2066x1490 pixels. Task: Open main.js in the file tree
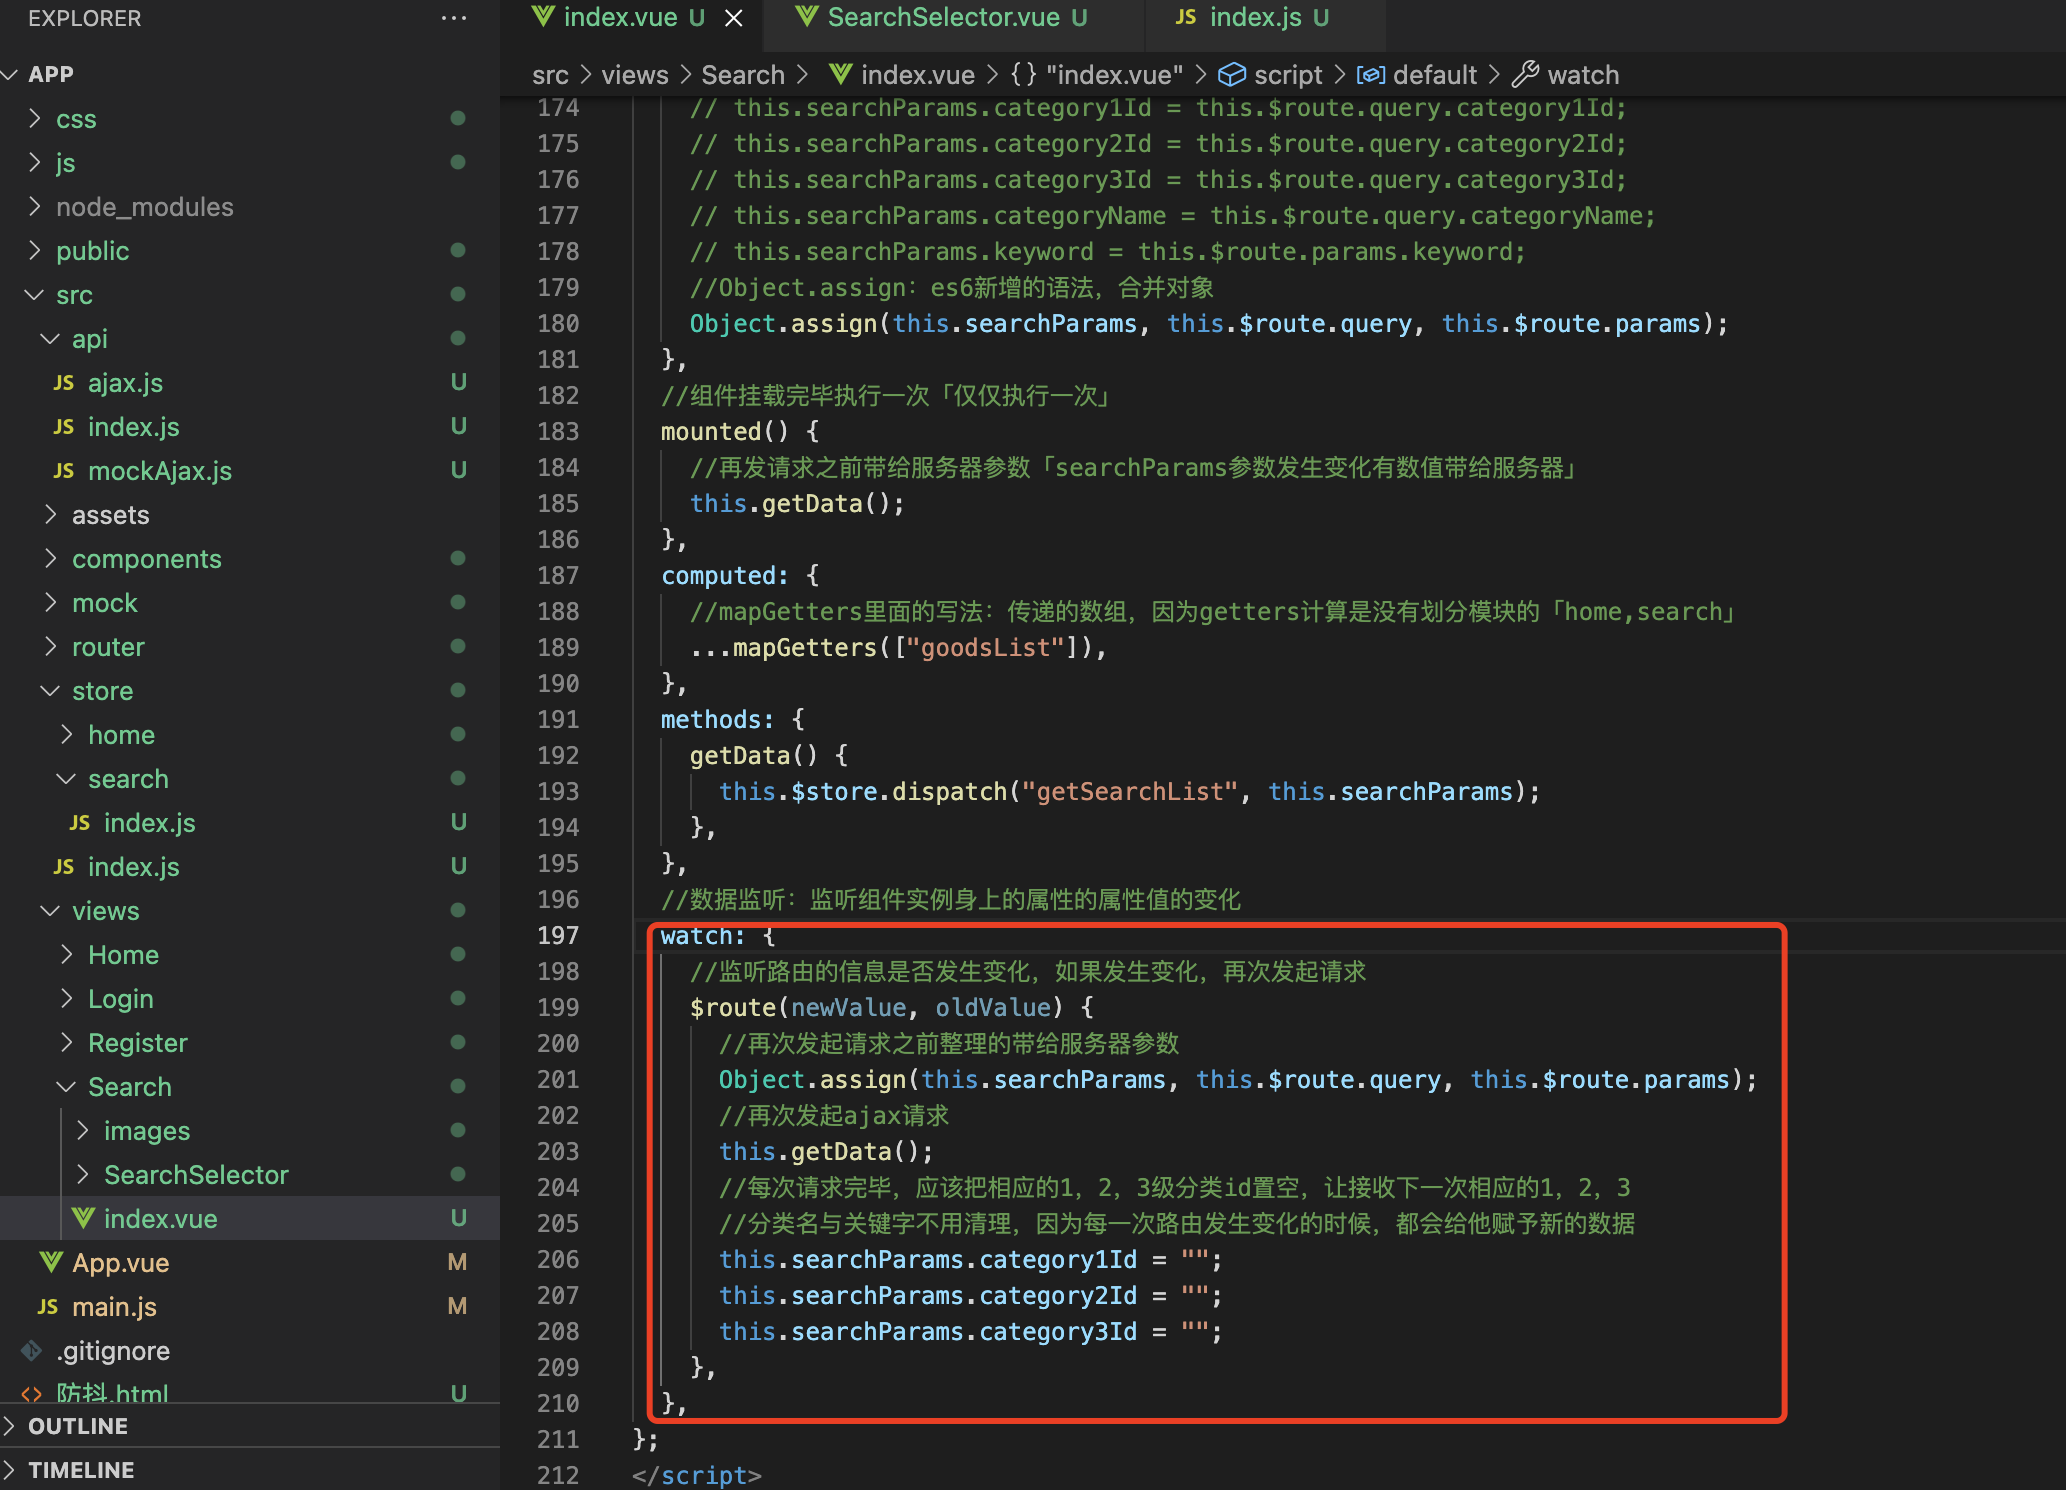(114, 1307)
